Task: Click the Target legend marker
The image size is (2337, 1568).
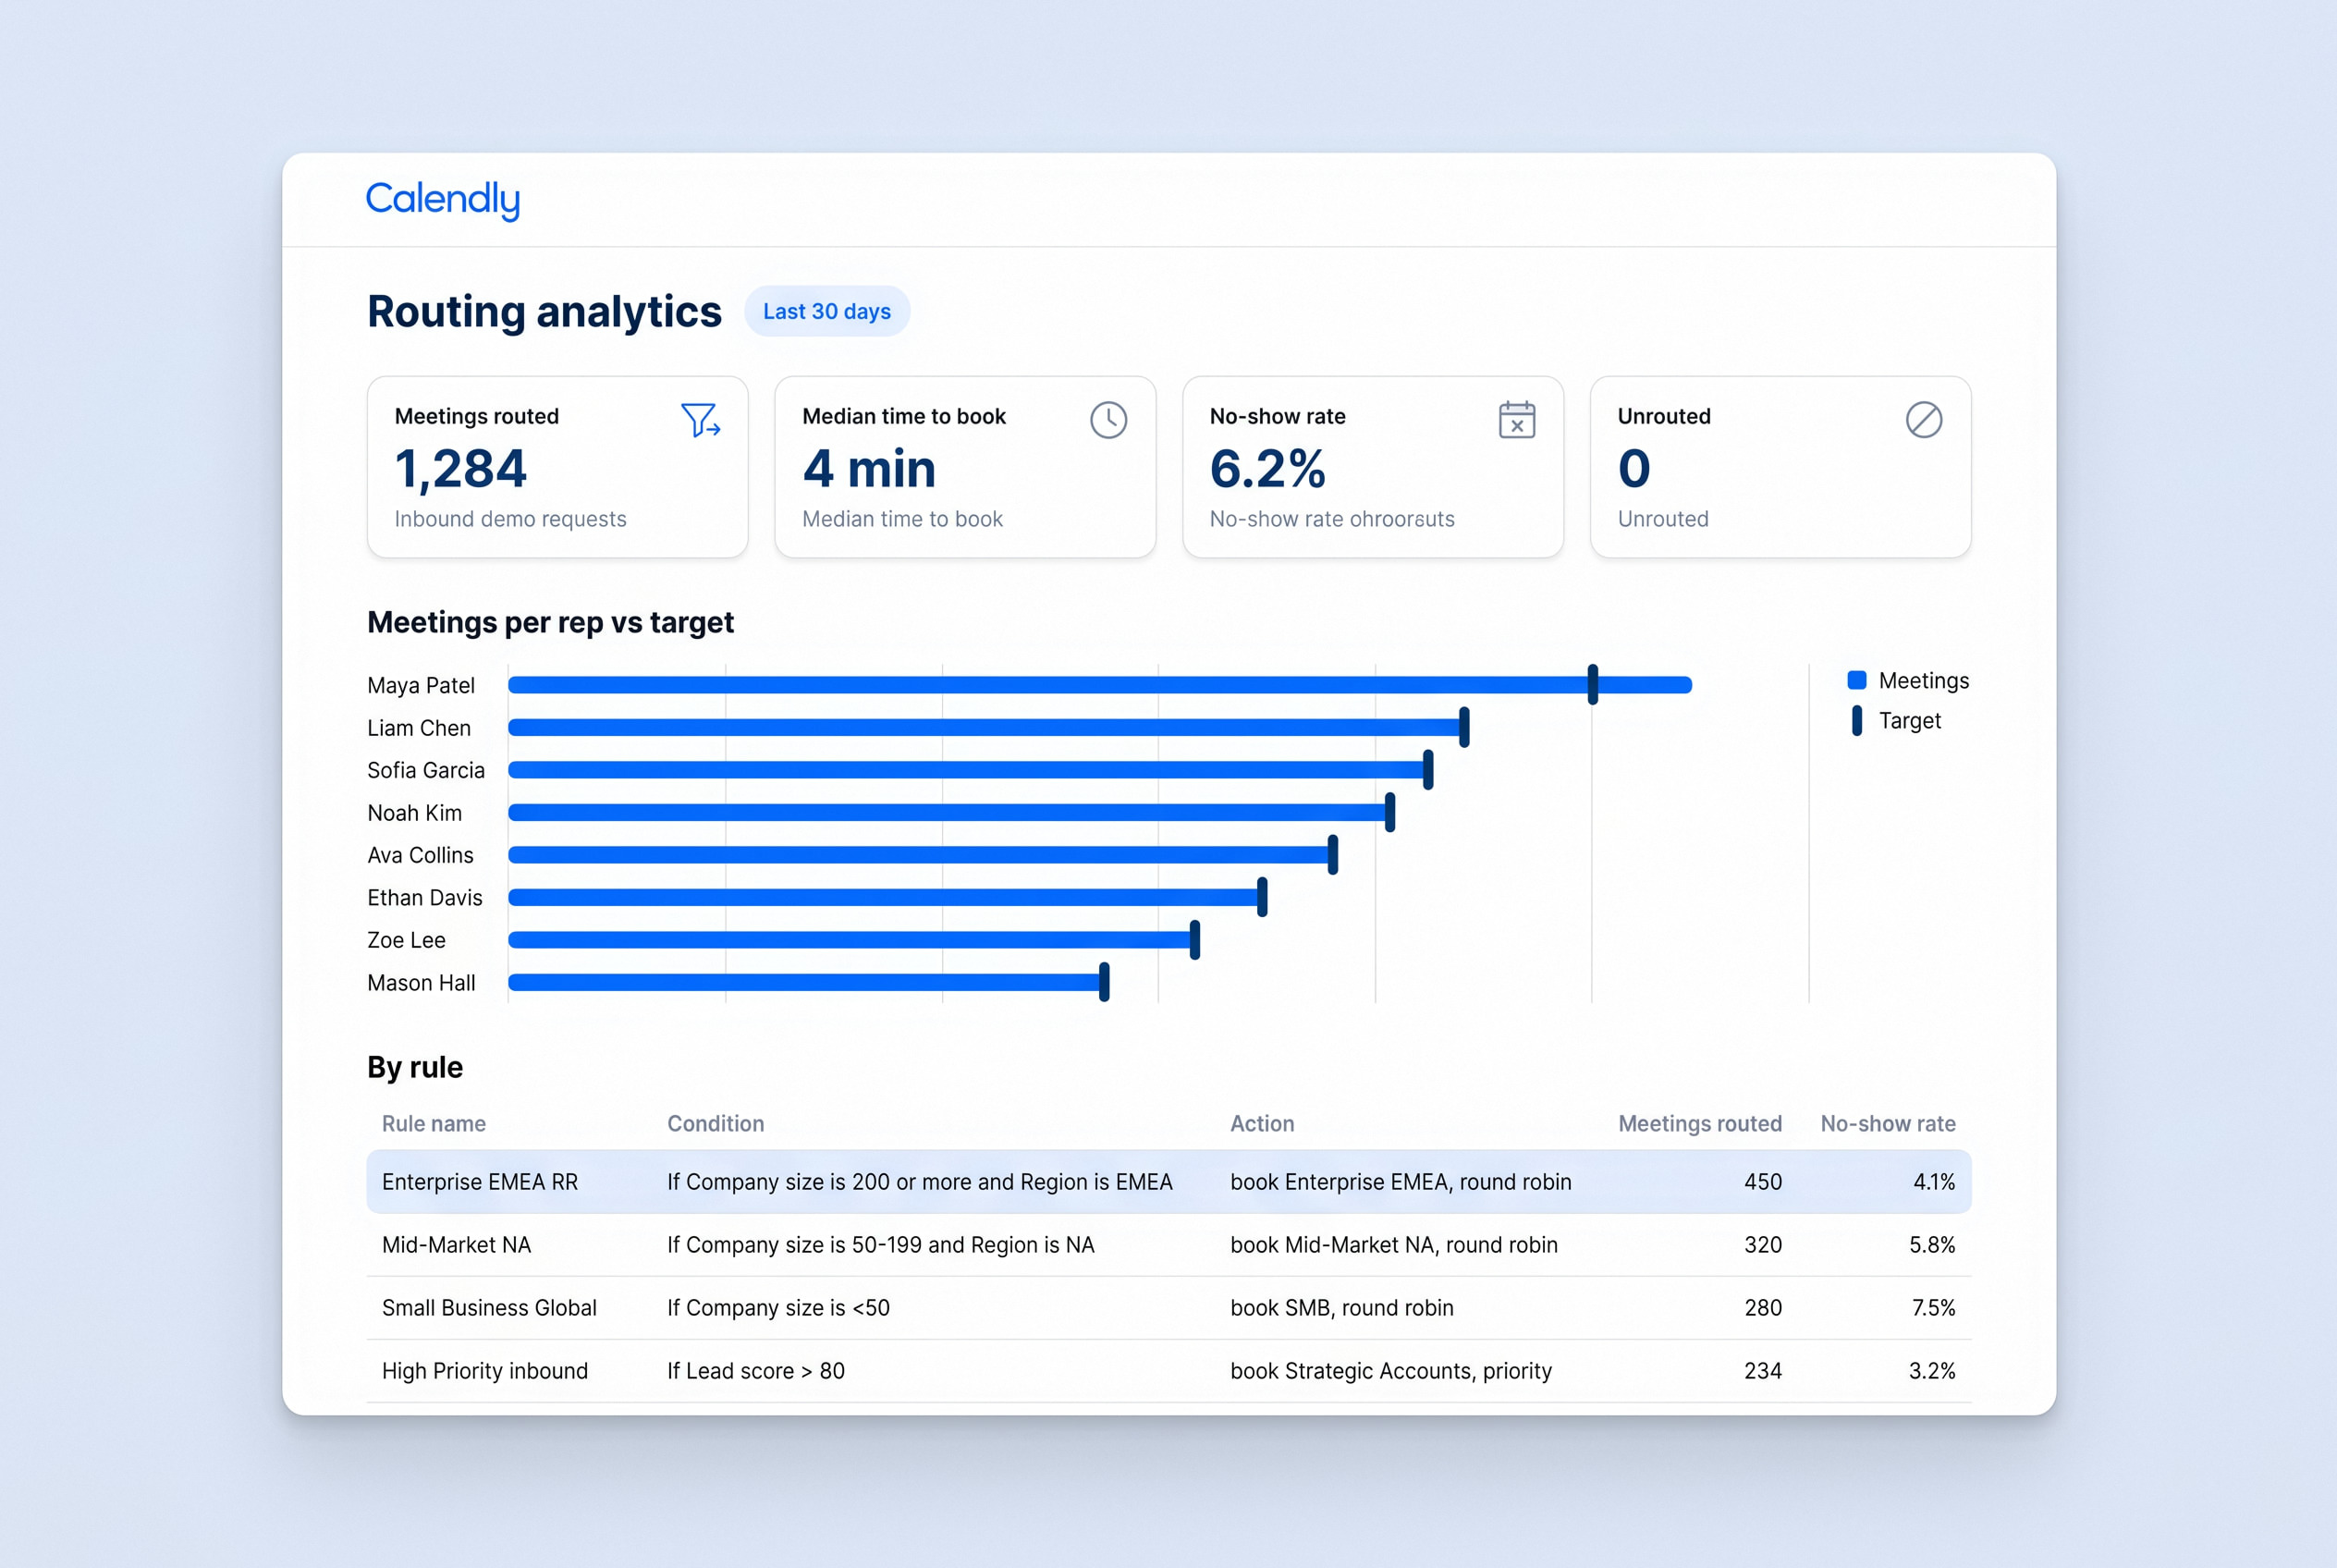Action: coord(1856,721)
